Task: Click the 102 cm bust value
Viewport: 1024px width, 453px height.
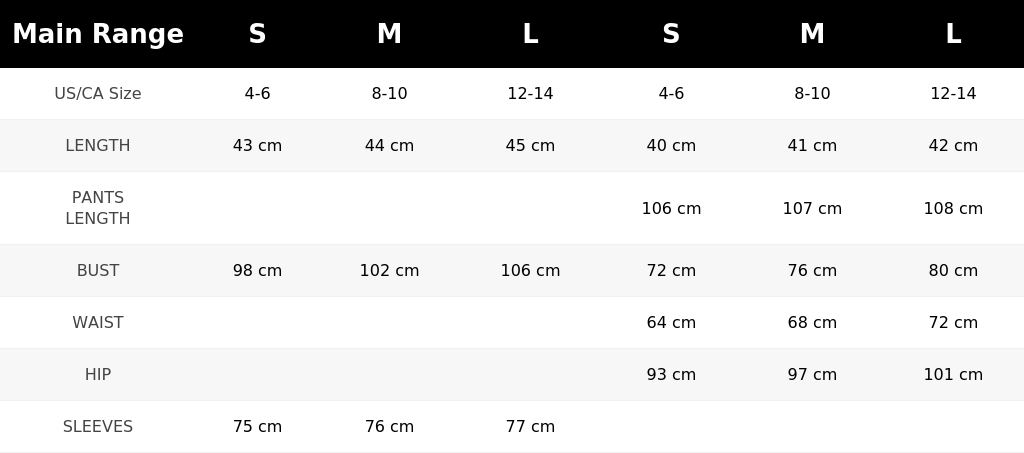Action: point(389,270)
